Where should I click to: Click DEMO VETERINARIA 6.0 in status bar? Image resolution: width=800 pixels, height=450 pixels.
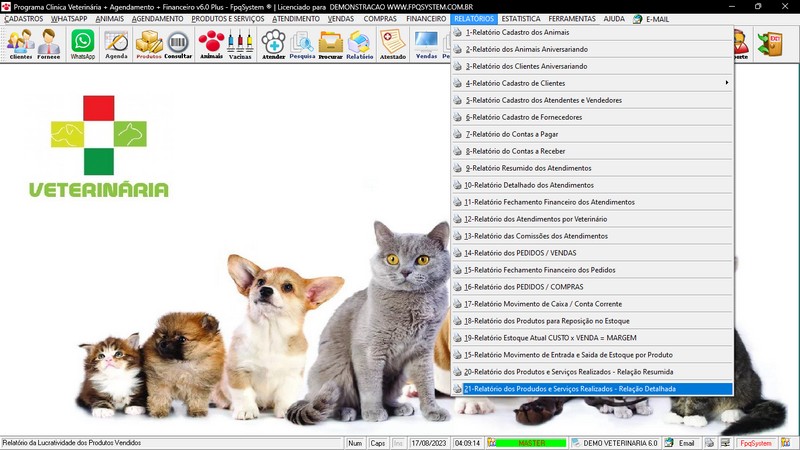pos(620,443)
